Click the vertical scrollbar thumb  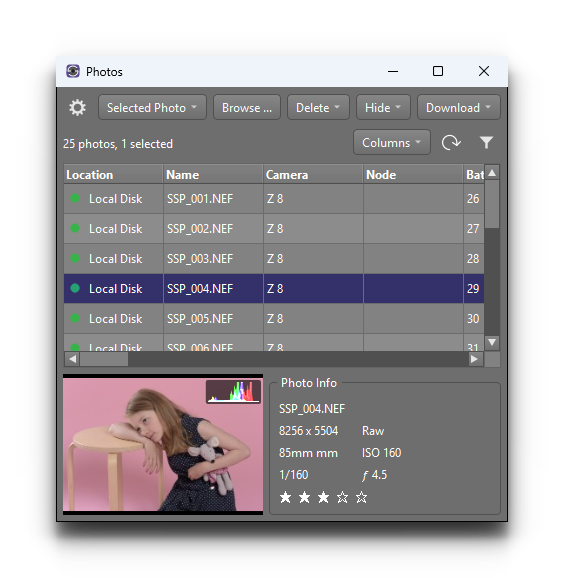492,204
